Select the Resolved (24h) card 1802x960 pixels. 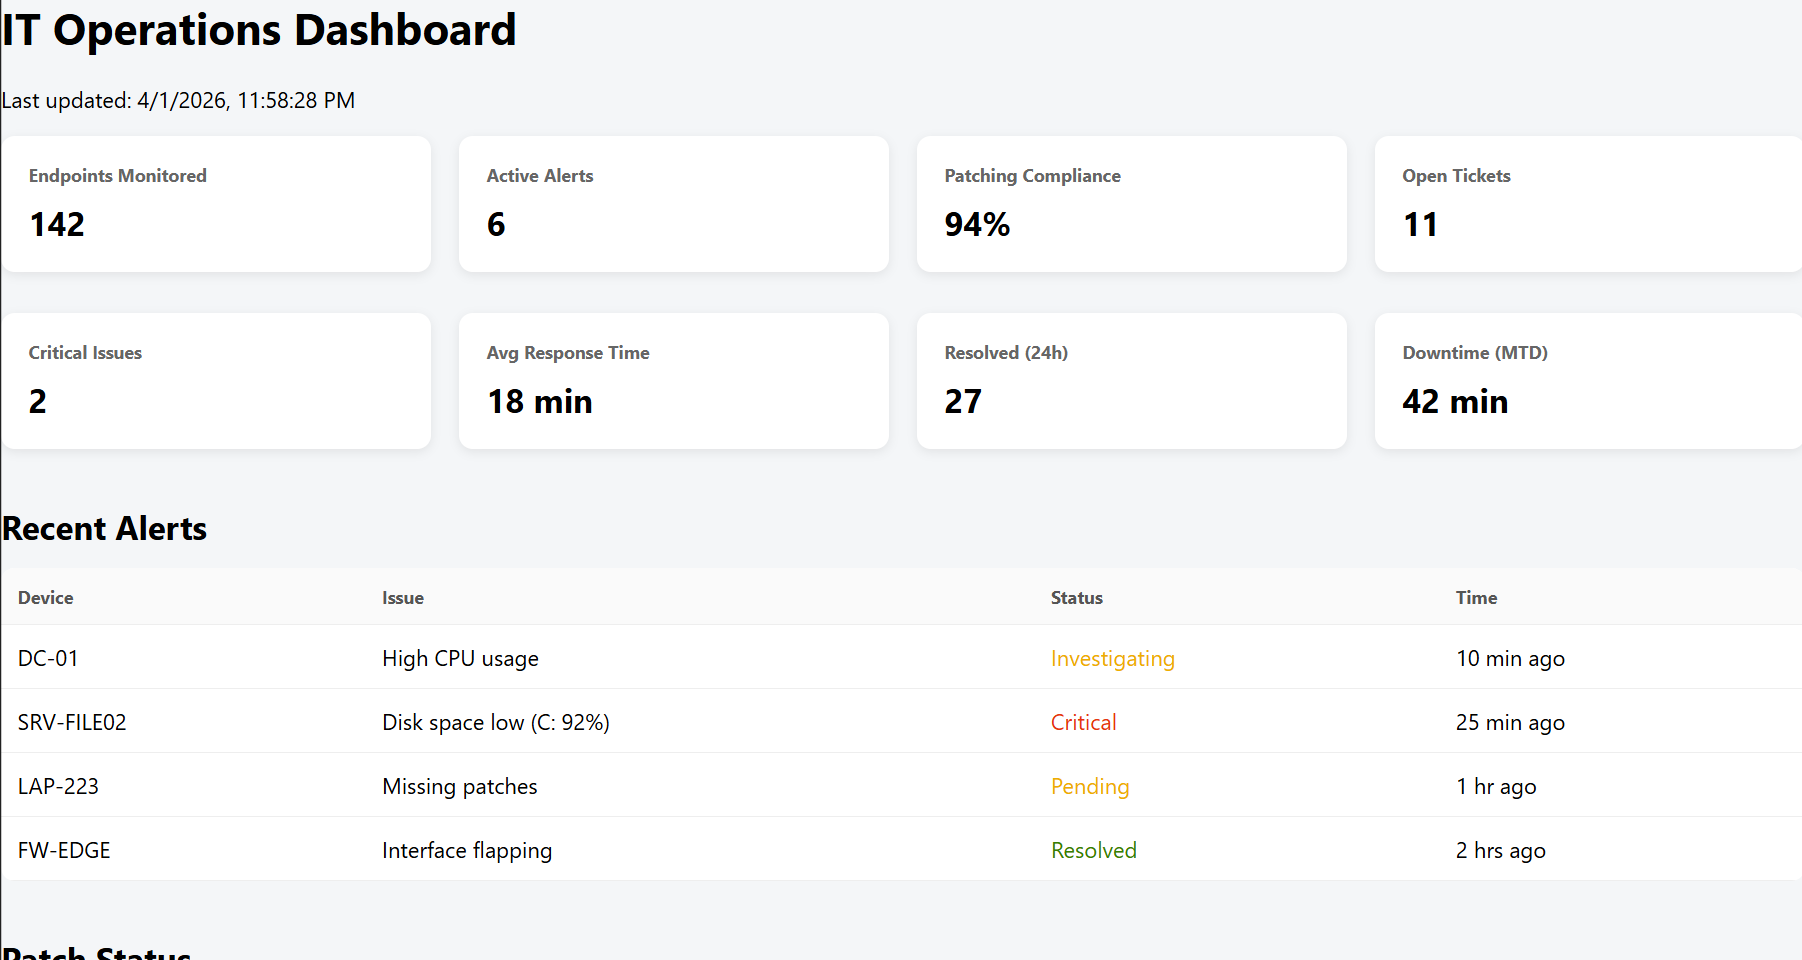[x=1130, y=380]
